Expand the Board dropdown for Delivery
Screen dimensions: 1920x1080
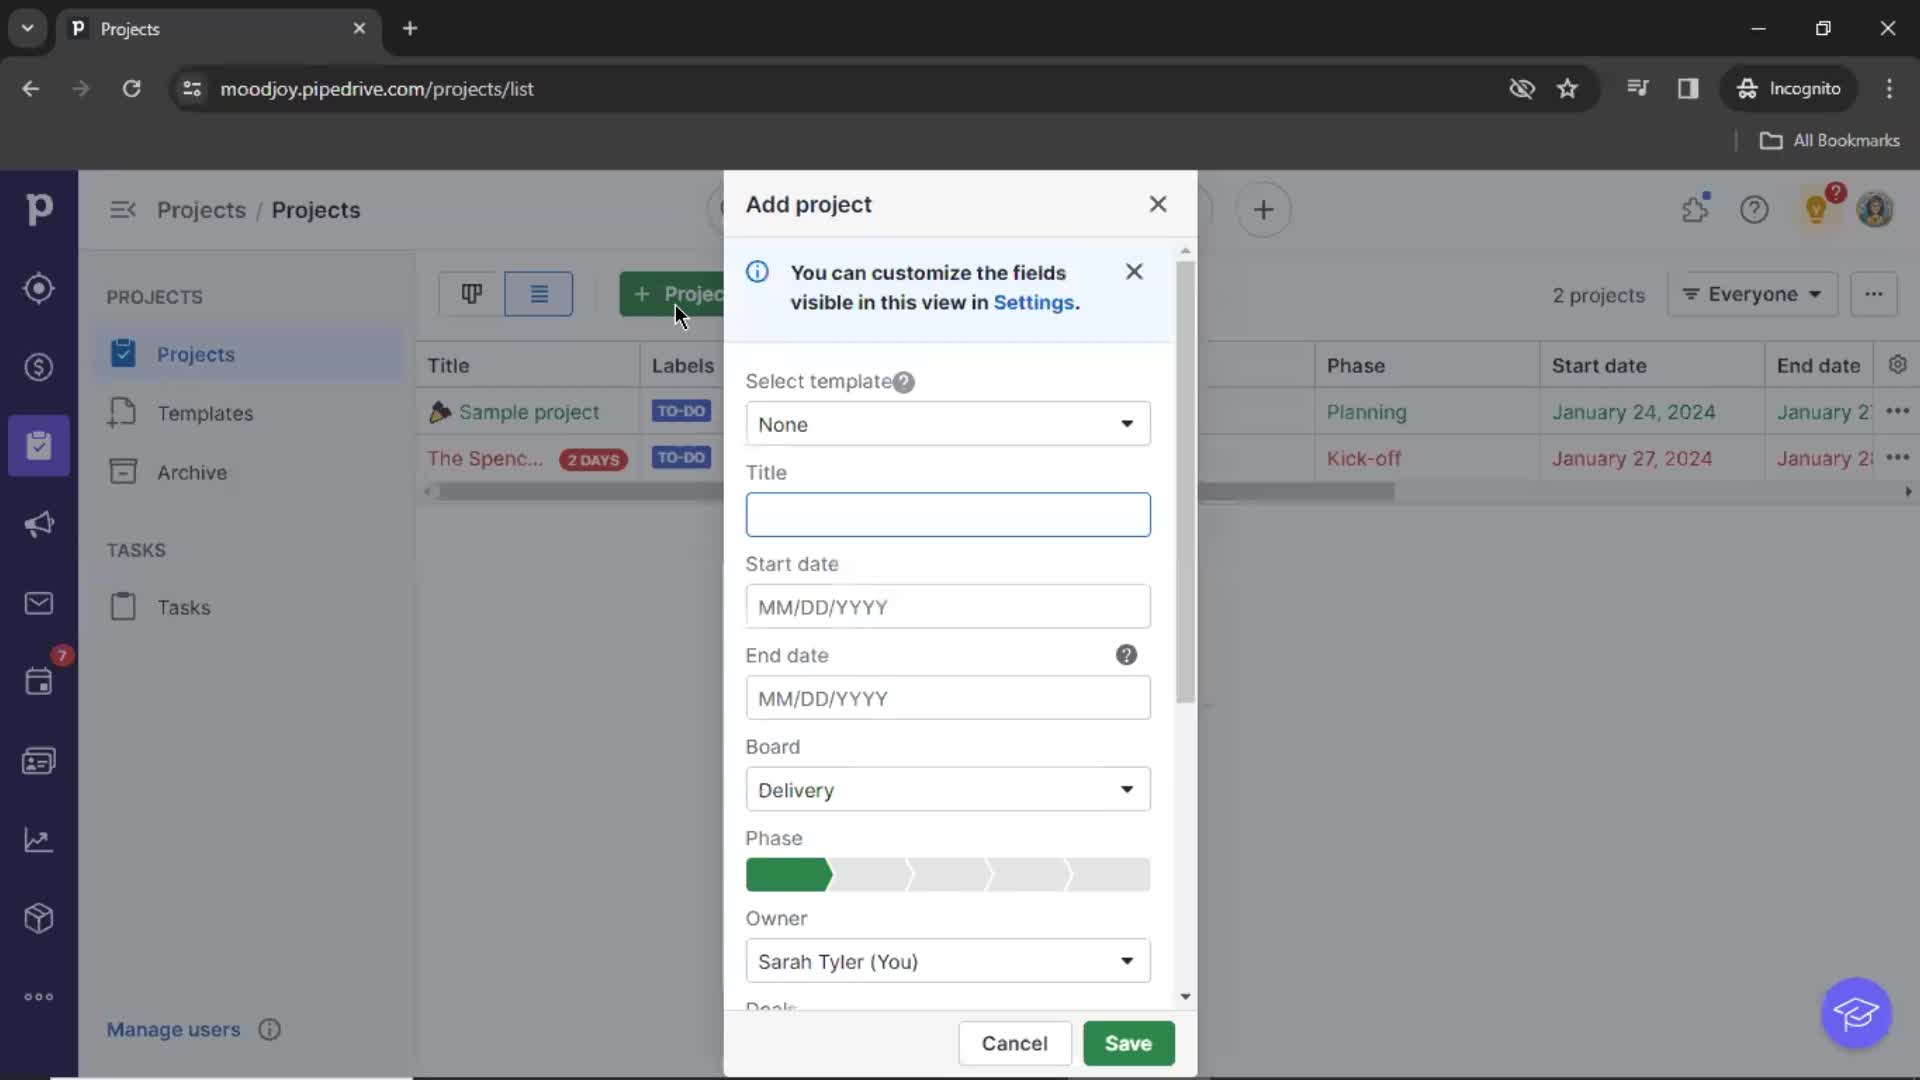[x=1126, y=789]
